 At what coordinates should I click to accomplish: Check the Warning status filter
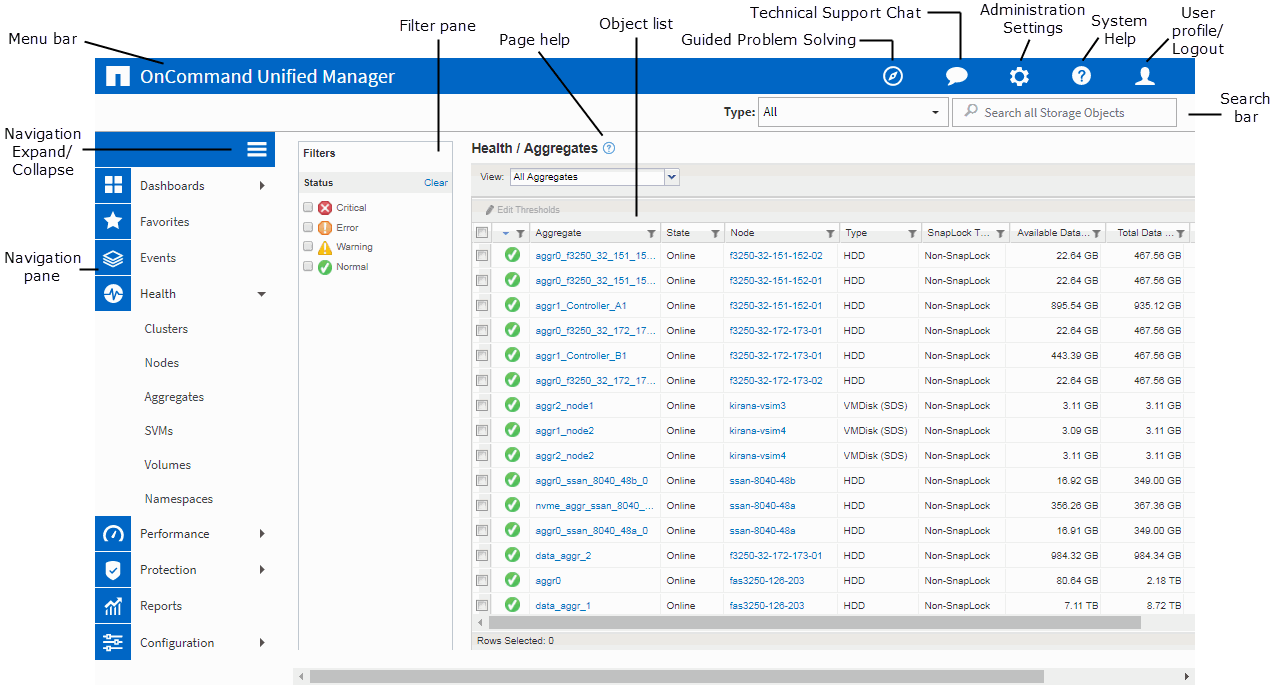tap(309, 247)
